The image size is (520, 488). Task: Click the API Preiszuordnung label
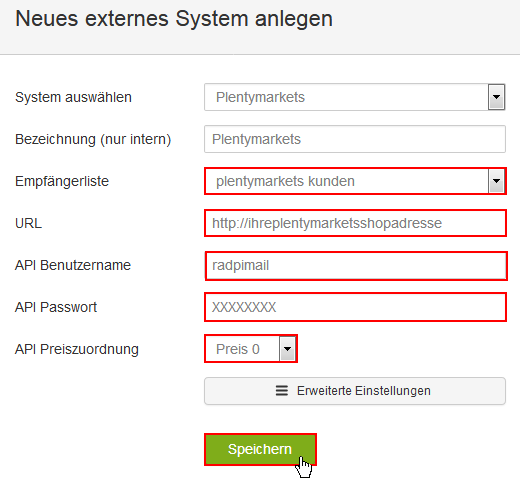click(77, 349)
